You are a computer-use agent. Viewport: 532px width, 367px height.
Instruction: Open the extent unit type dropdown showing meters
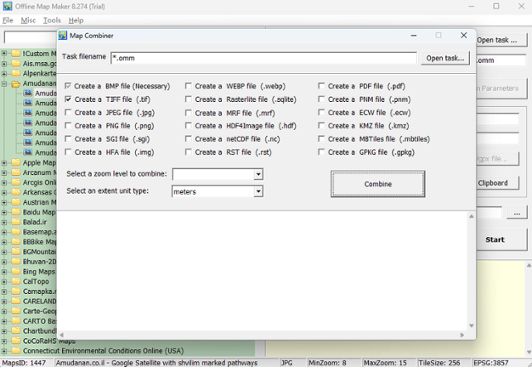click(x=258, y=192)
